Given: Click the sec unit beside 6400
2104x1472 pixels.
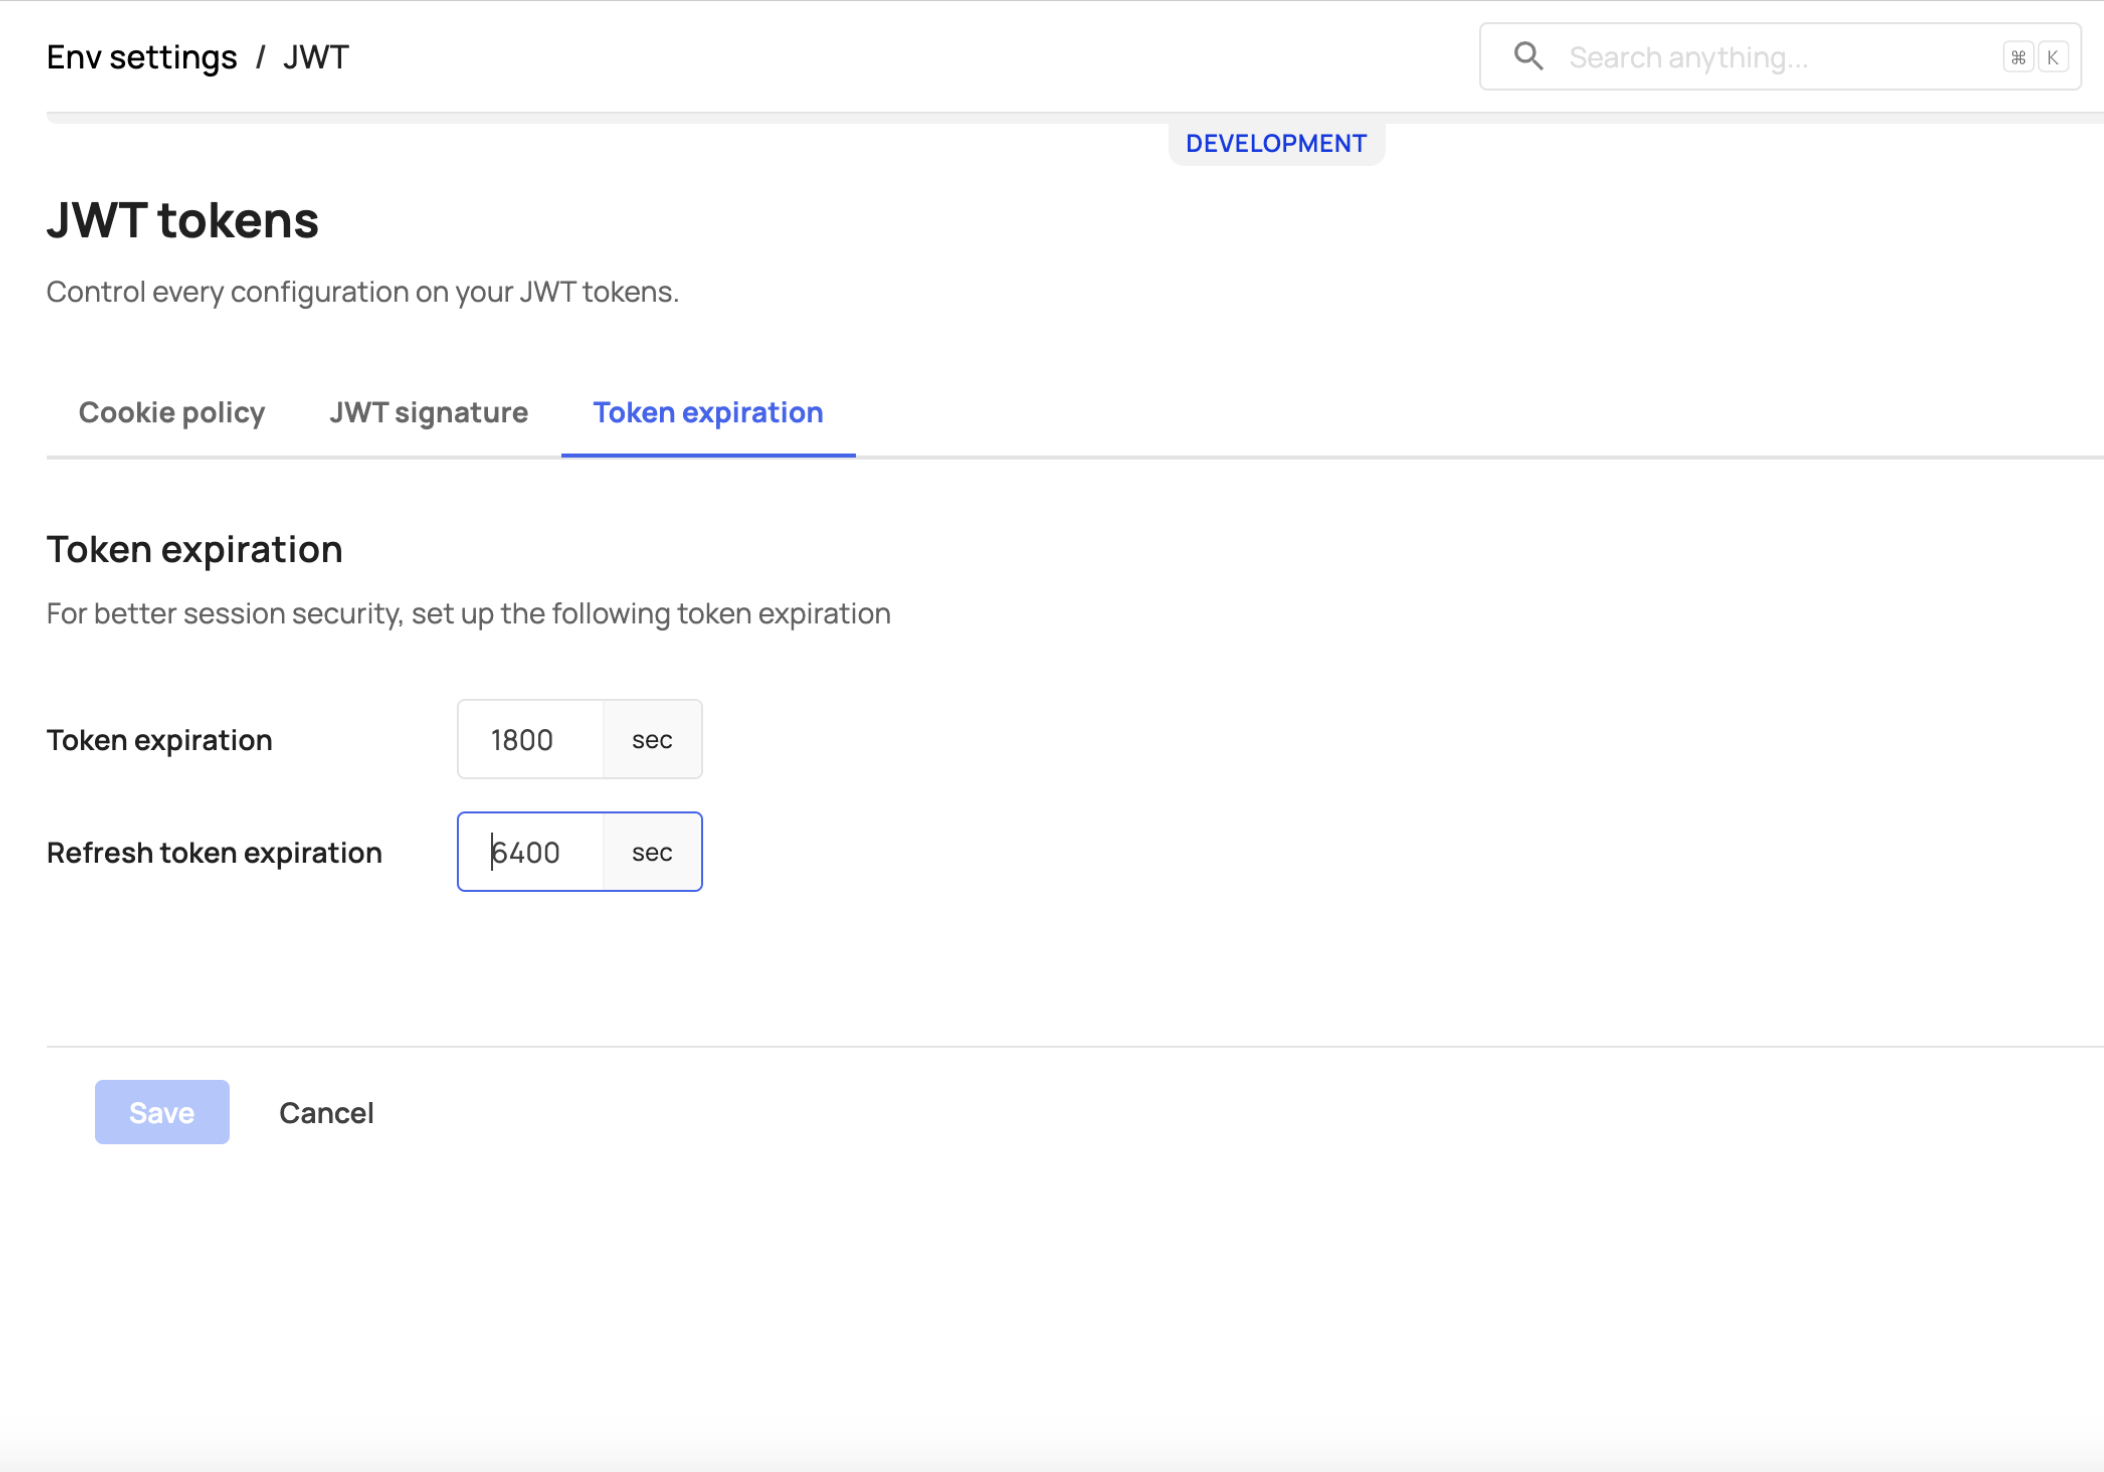Looking at the screenshot, I should (652, 852).
